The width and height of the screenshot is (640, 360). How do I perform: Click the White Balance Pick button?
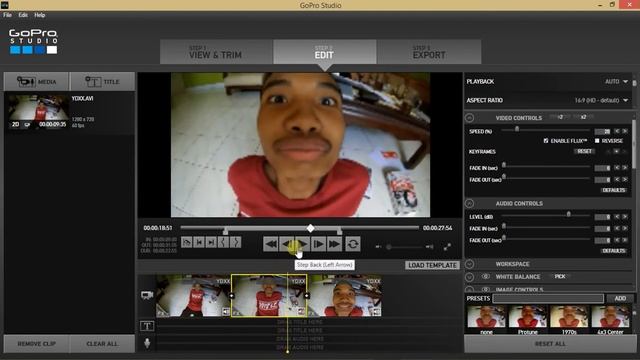pyautogui.click(x=560, y=276)
